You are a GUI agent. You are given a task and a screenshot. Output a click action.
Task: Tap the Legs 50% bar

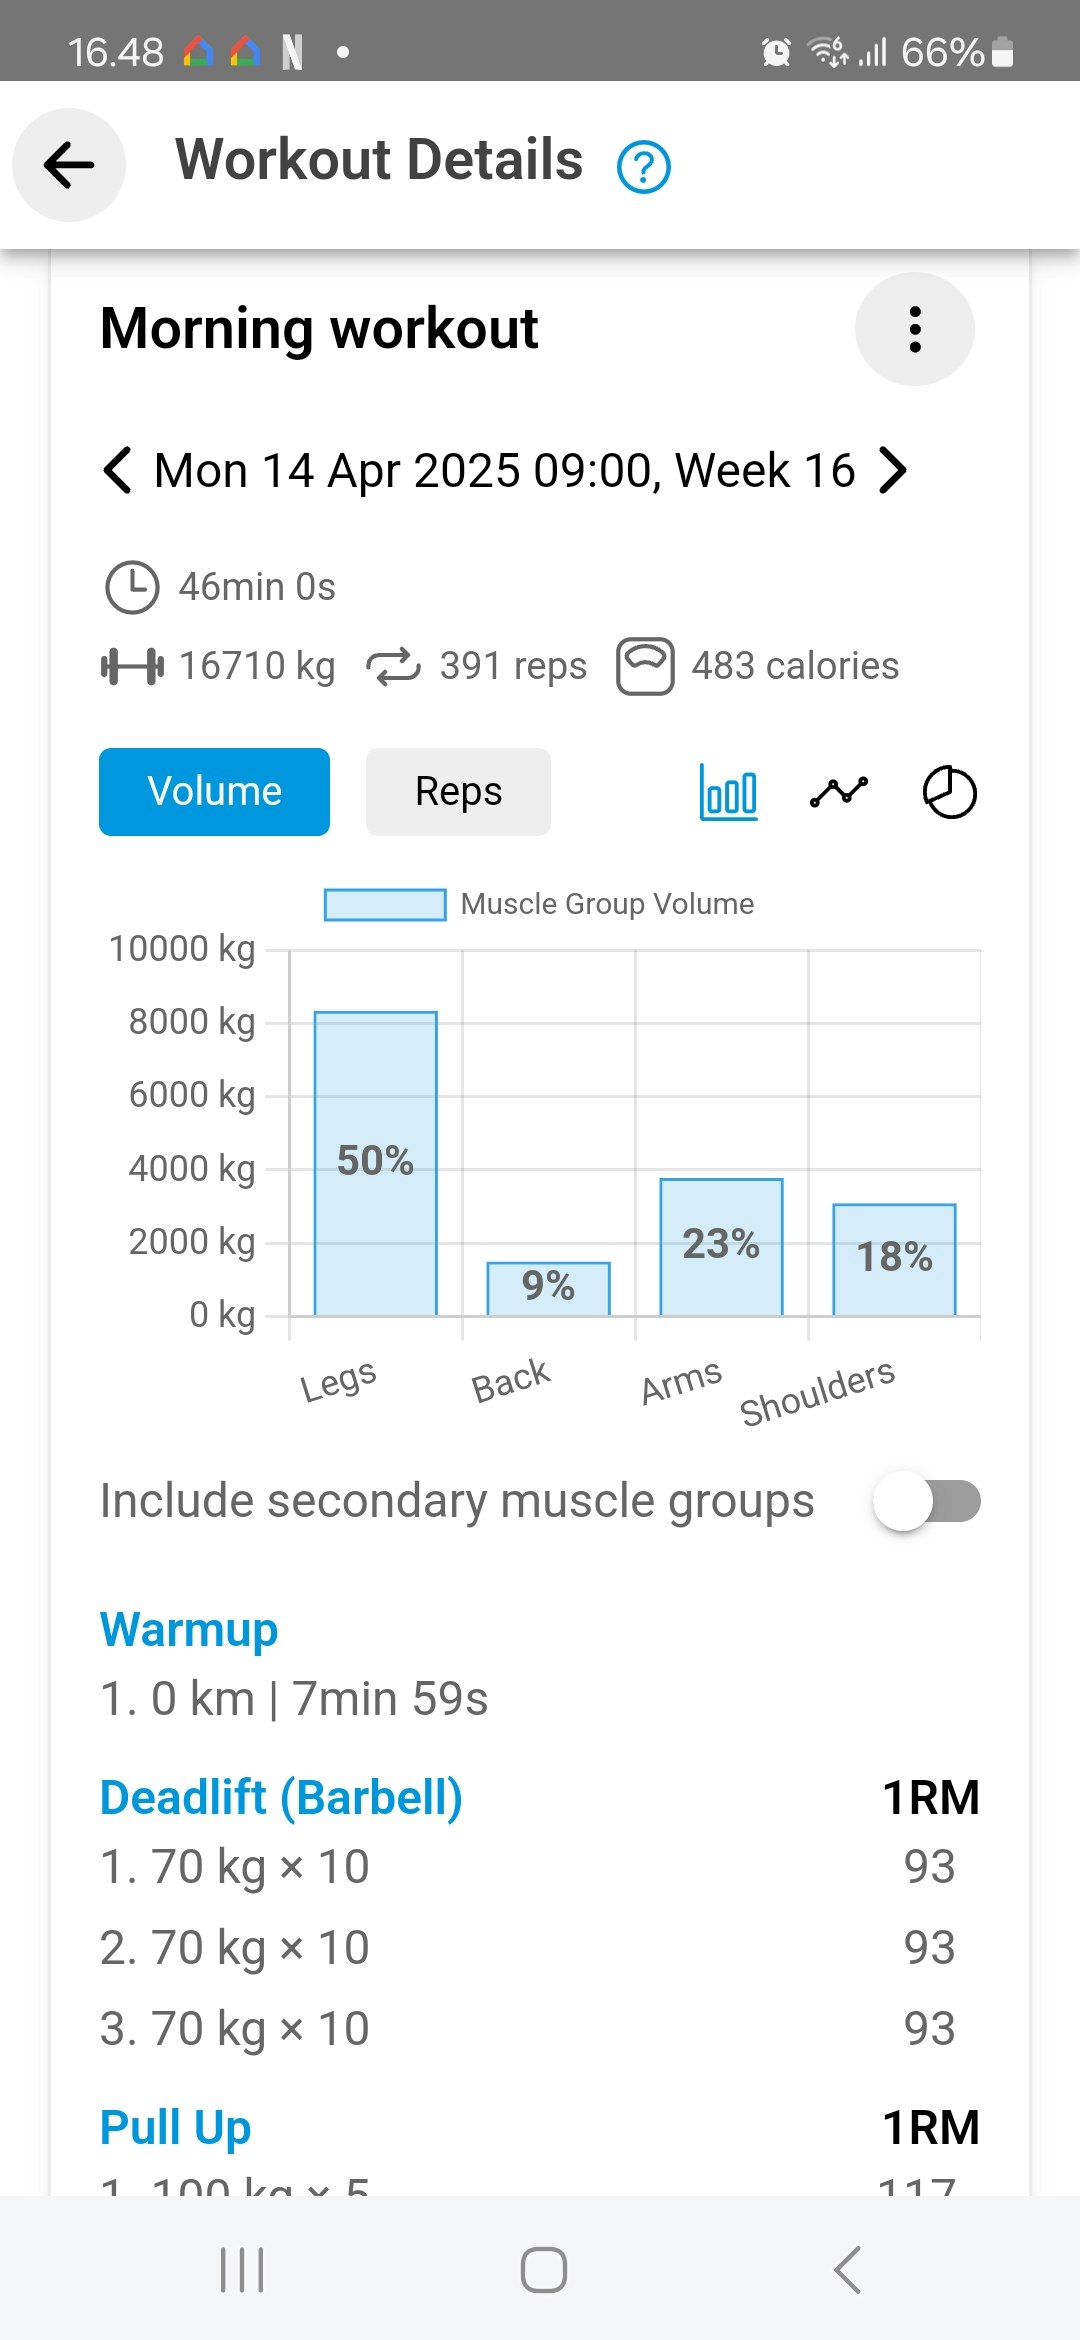tap(376, 1164)
